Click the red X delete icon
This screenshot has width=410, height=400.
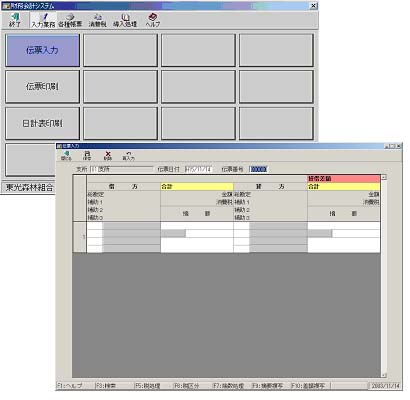(108, 155)
